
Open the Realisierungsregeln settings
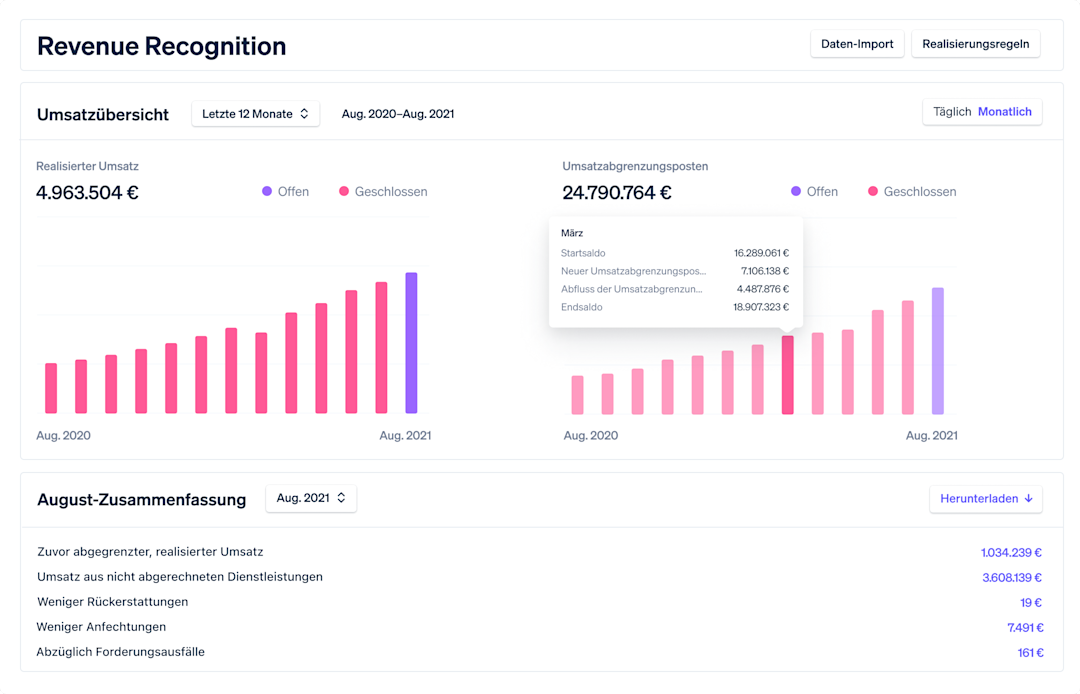click(975, 44)
